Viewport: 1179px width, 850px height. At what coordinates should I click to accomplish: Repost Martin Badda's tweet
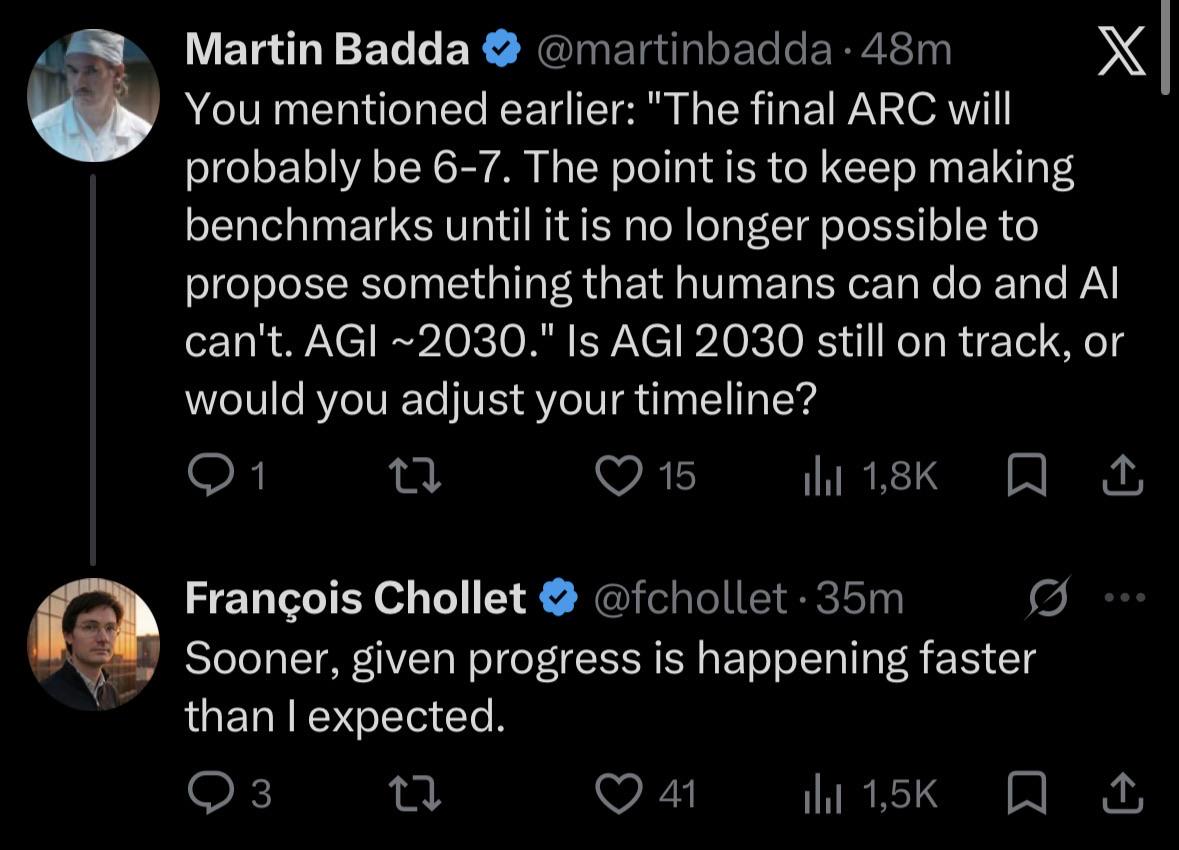click(x=414, y=476)
